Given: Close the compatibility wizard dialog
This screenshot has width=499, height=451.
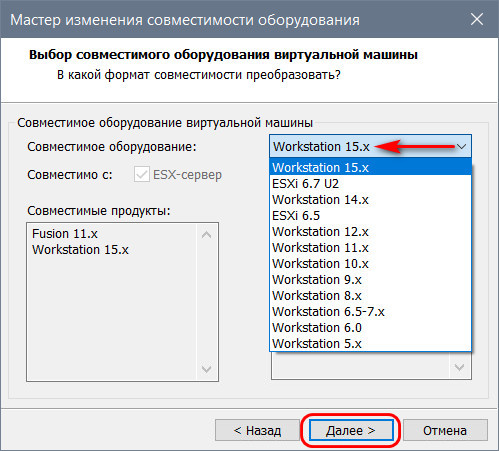Looking at the screenshot, I should coord(477,19).
